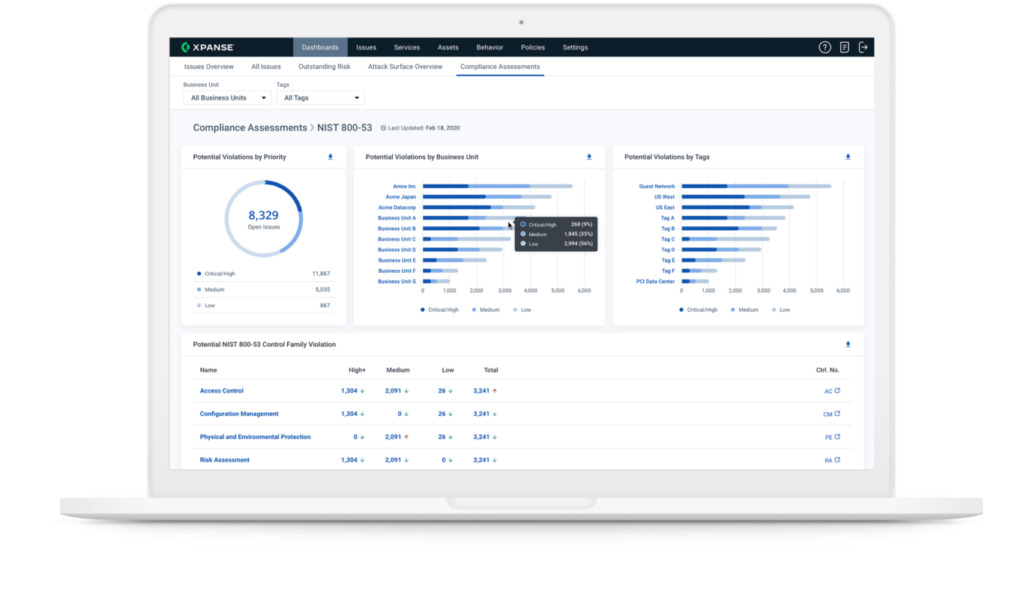Open the All Business Units dropdown

(225, 97)
